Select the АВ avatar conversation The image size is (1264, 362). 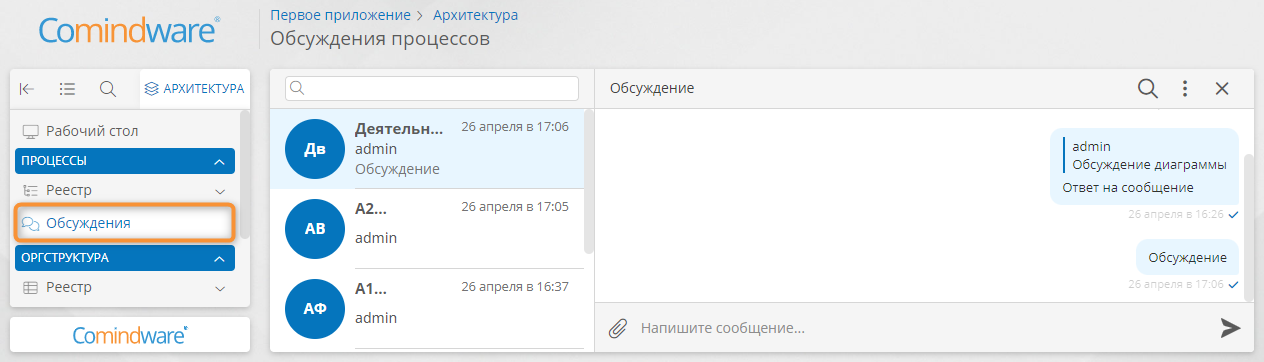click(x=315, y=228)
